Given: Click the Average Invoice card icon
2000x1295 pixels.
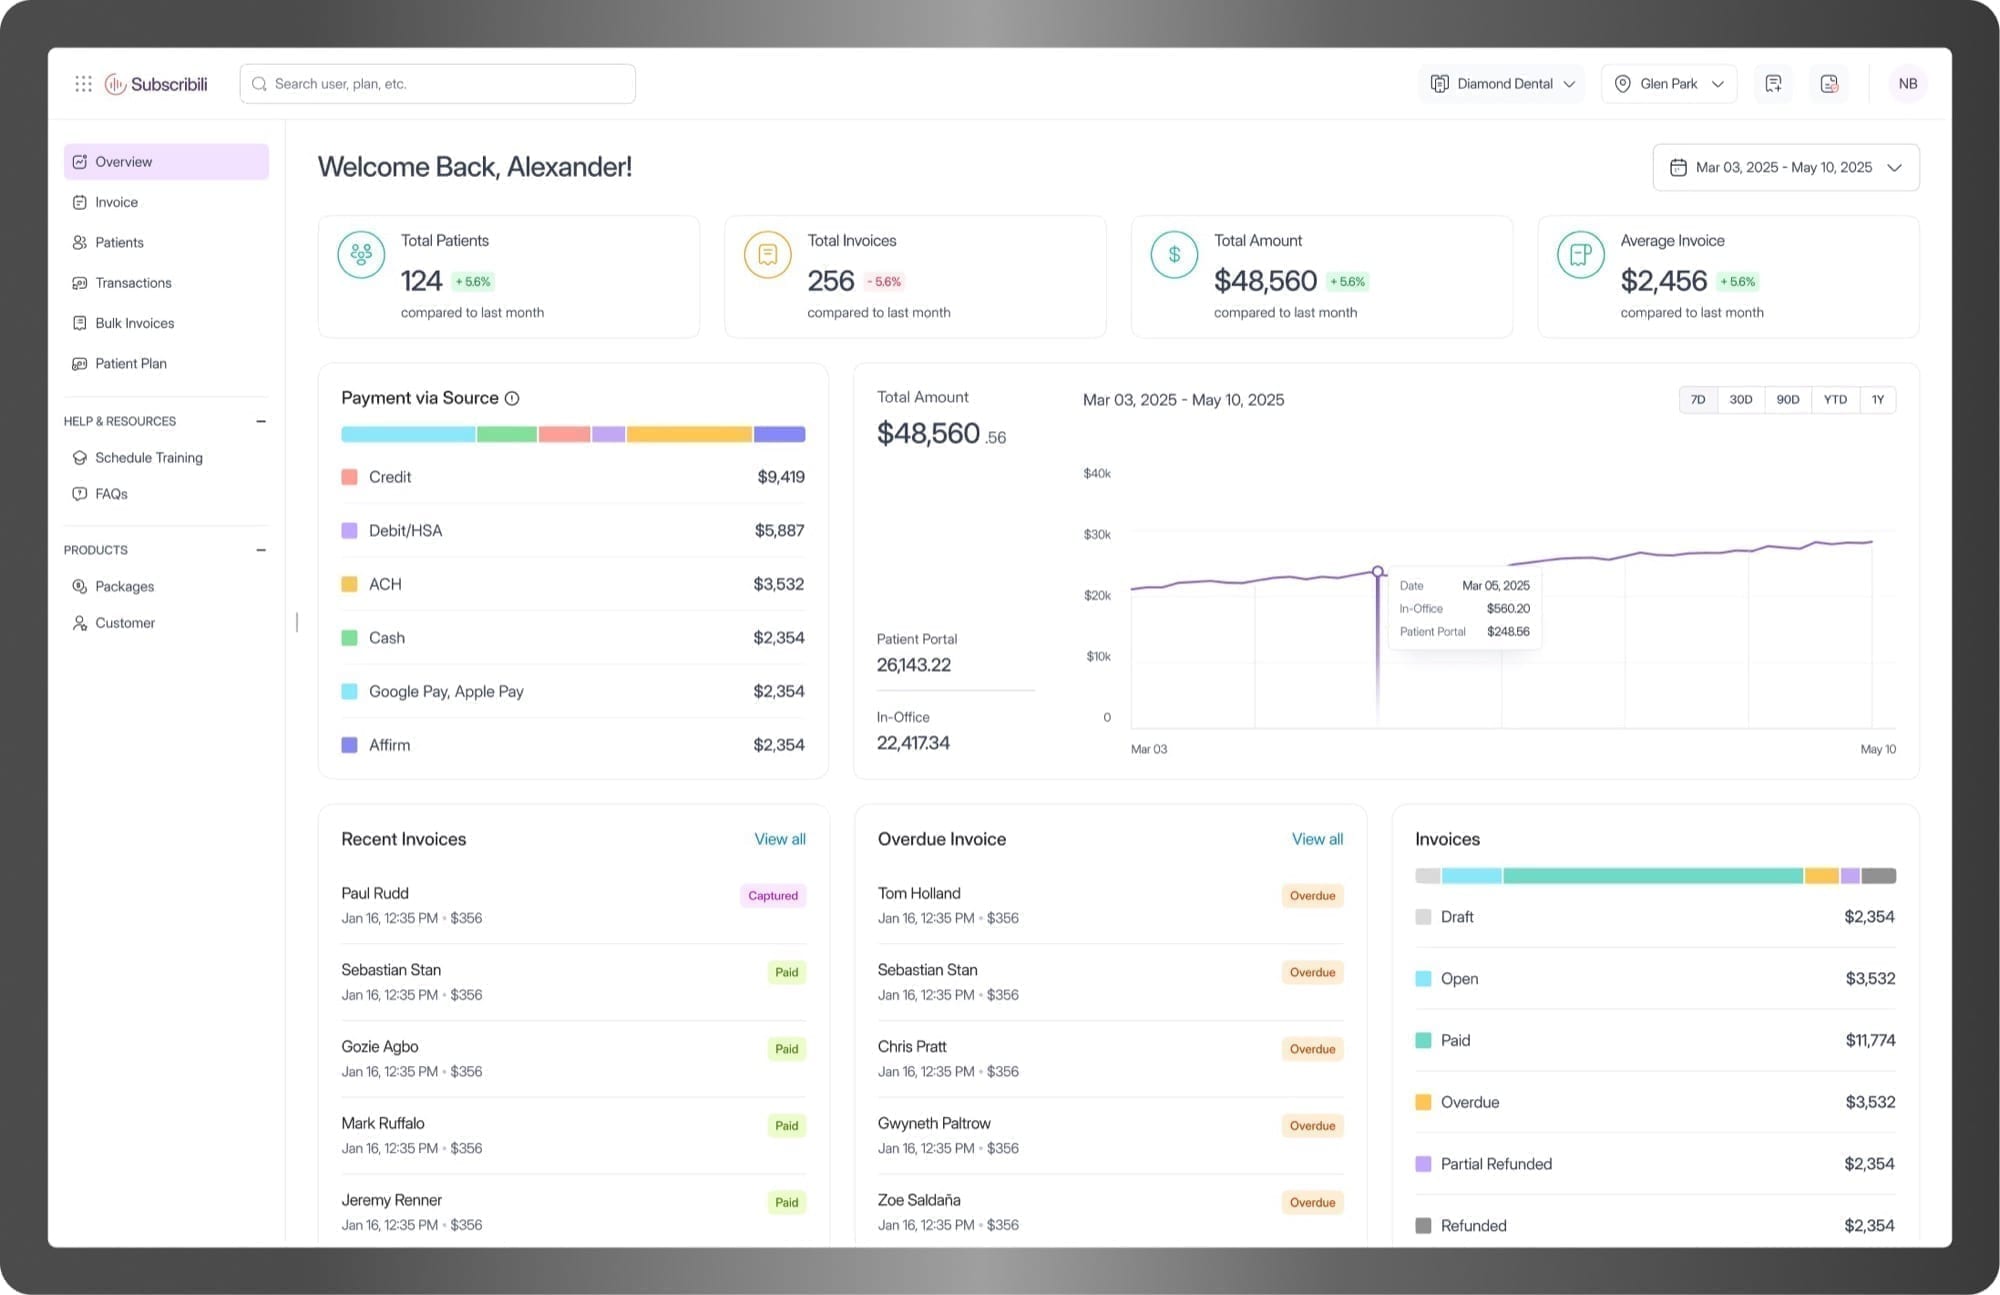Looking at the screenshot, I should [1581, 254].
